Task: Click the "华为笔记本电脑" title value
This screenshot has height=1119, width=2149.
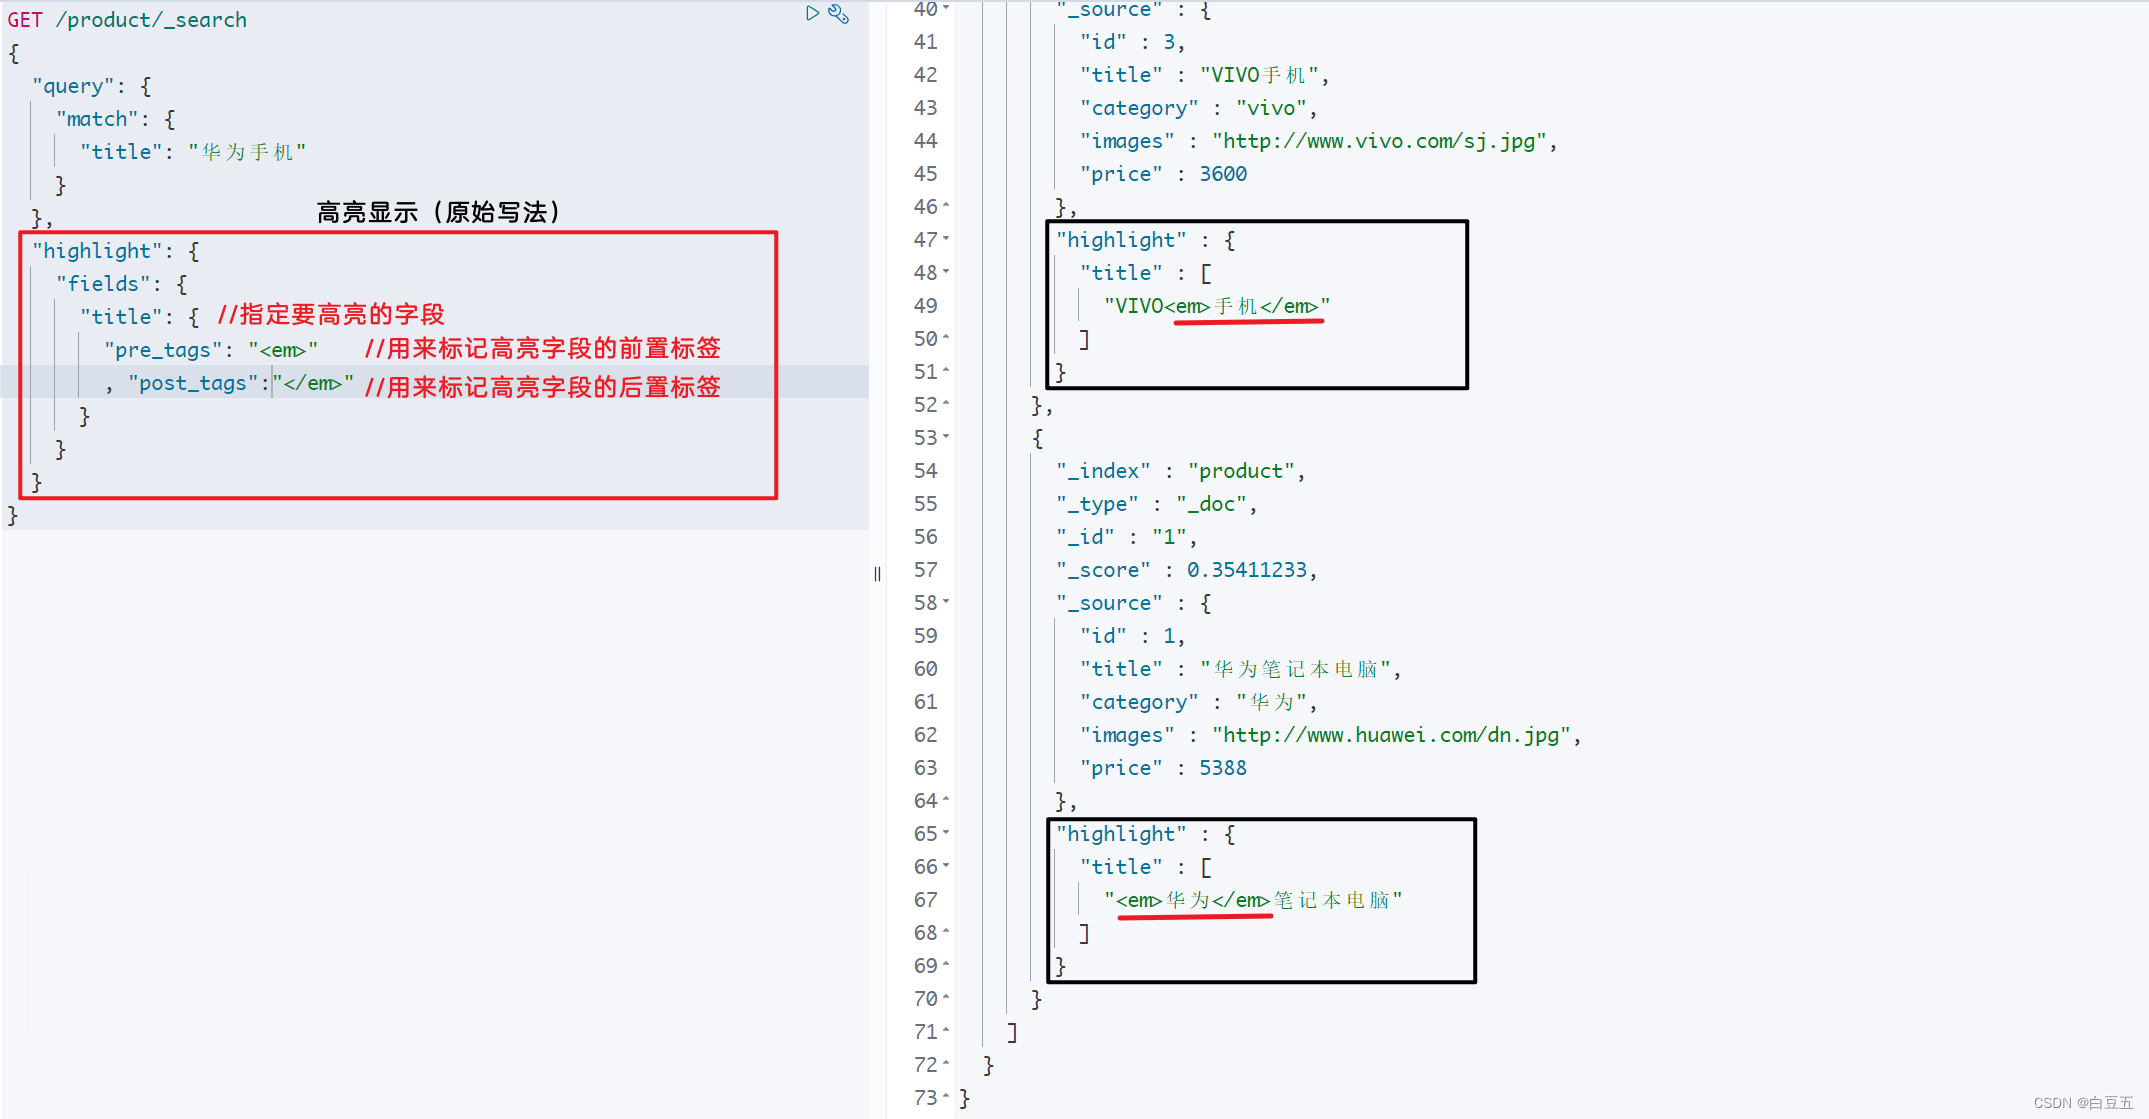Action: (x=1296, y=669)
